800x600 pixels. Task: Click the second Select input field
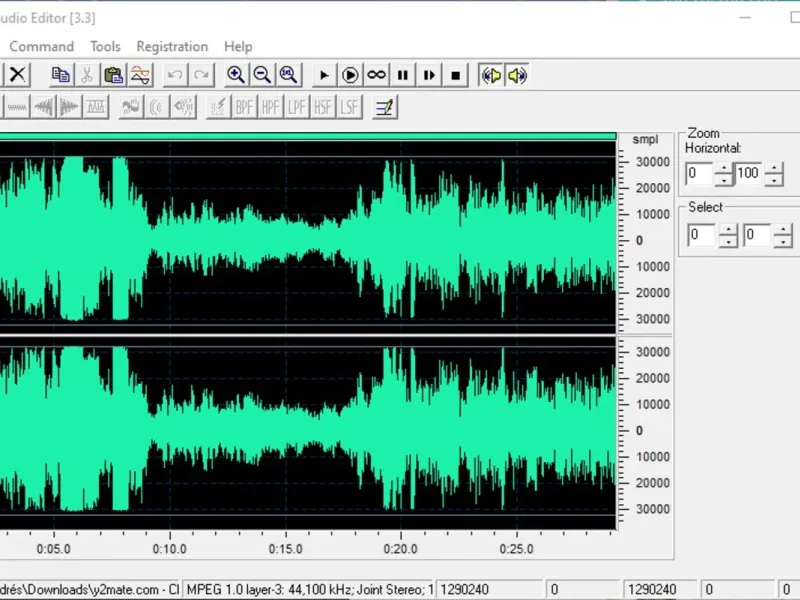(756, 236)
